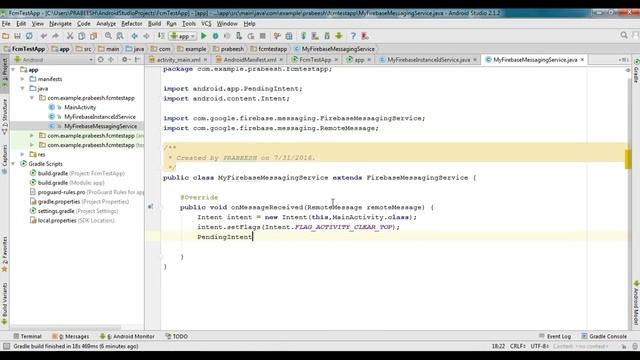Click the Synchronize toolbar icon
The height and width of the screenshot is (360, 640).
[x=29, y=36]
